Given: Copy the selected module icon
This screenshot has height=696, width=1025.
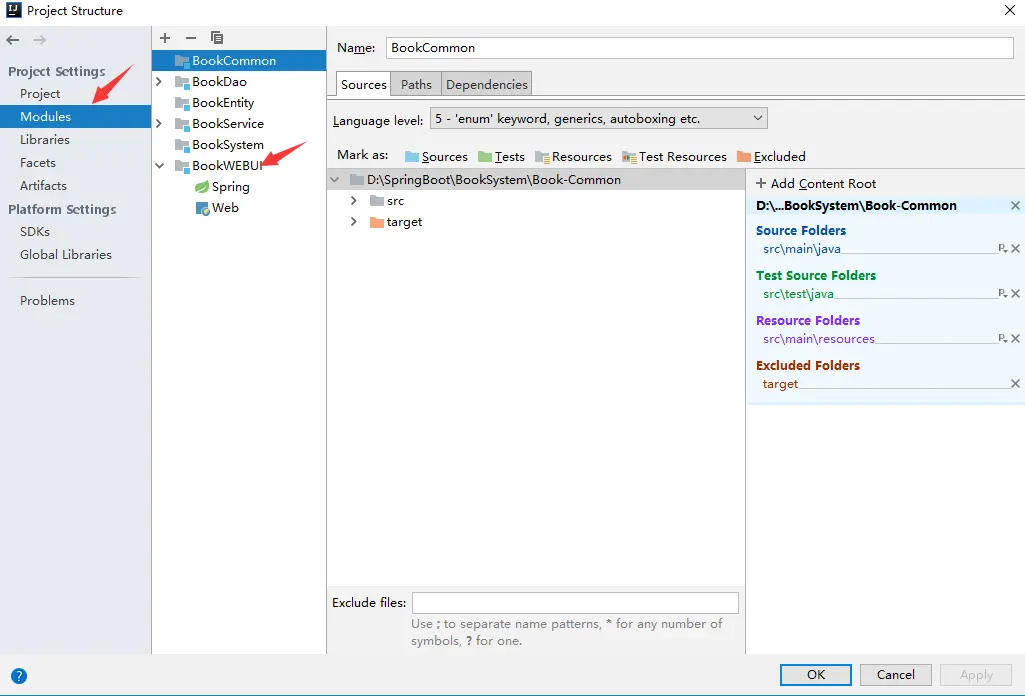Looking at the screenshot, I should pos(217,38).
